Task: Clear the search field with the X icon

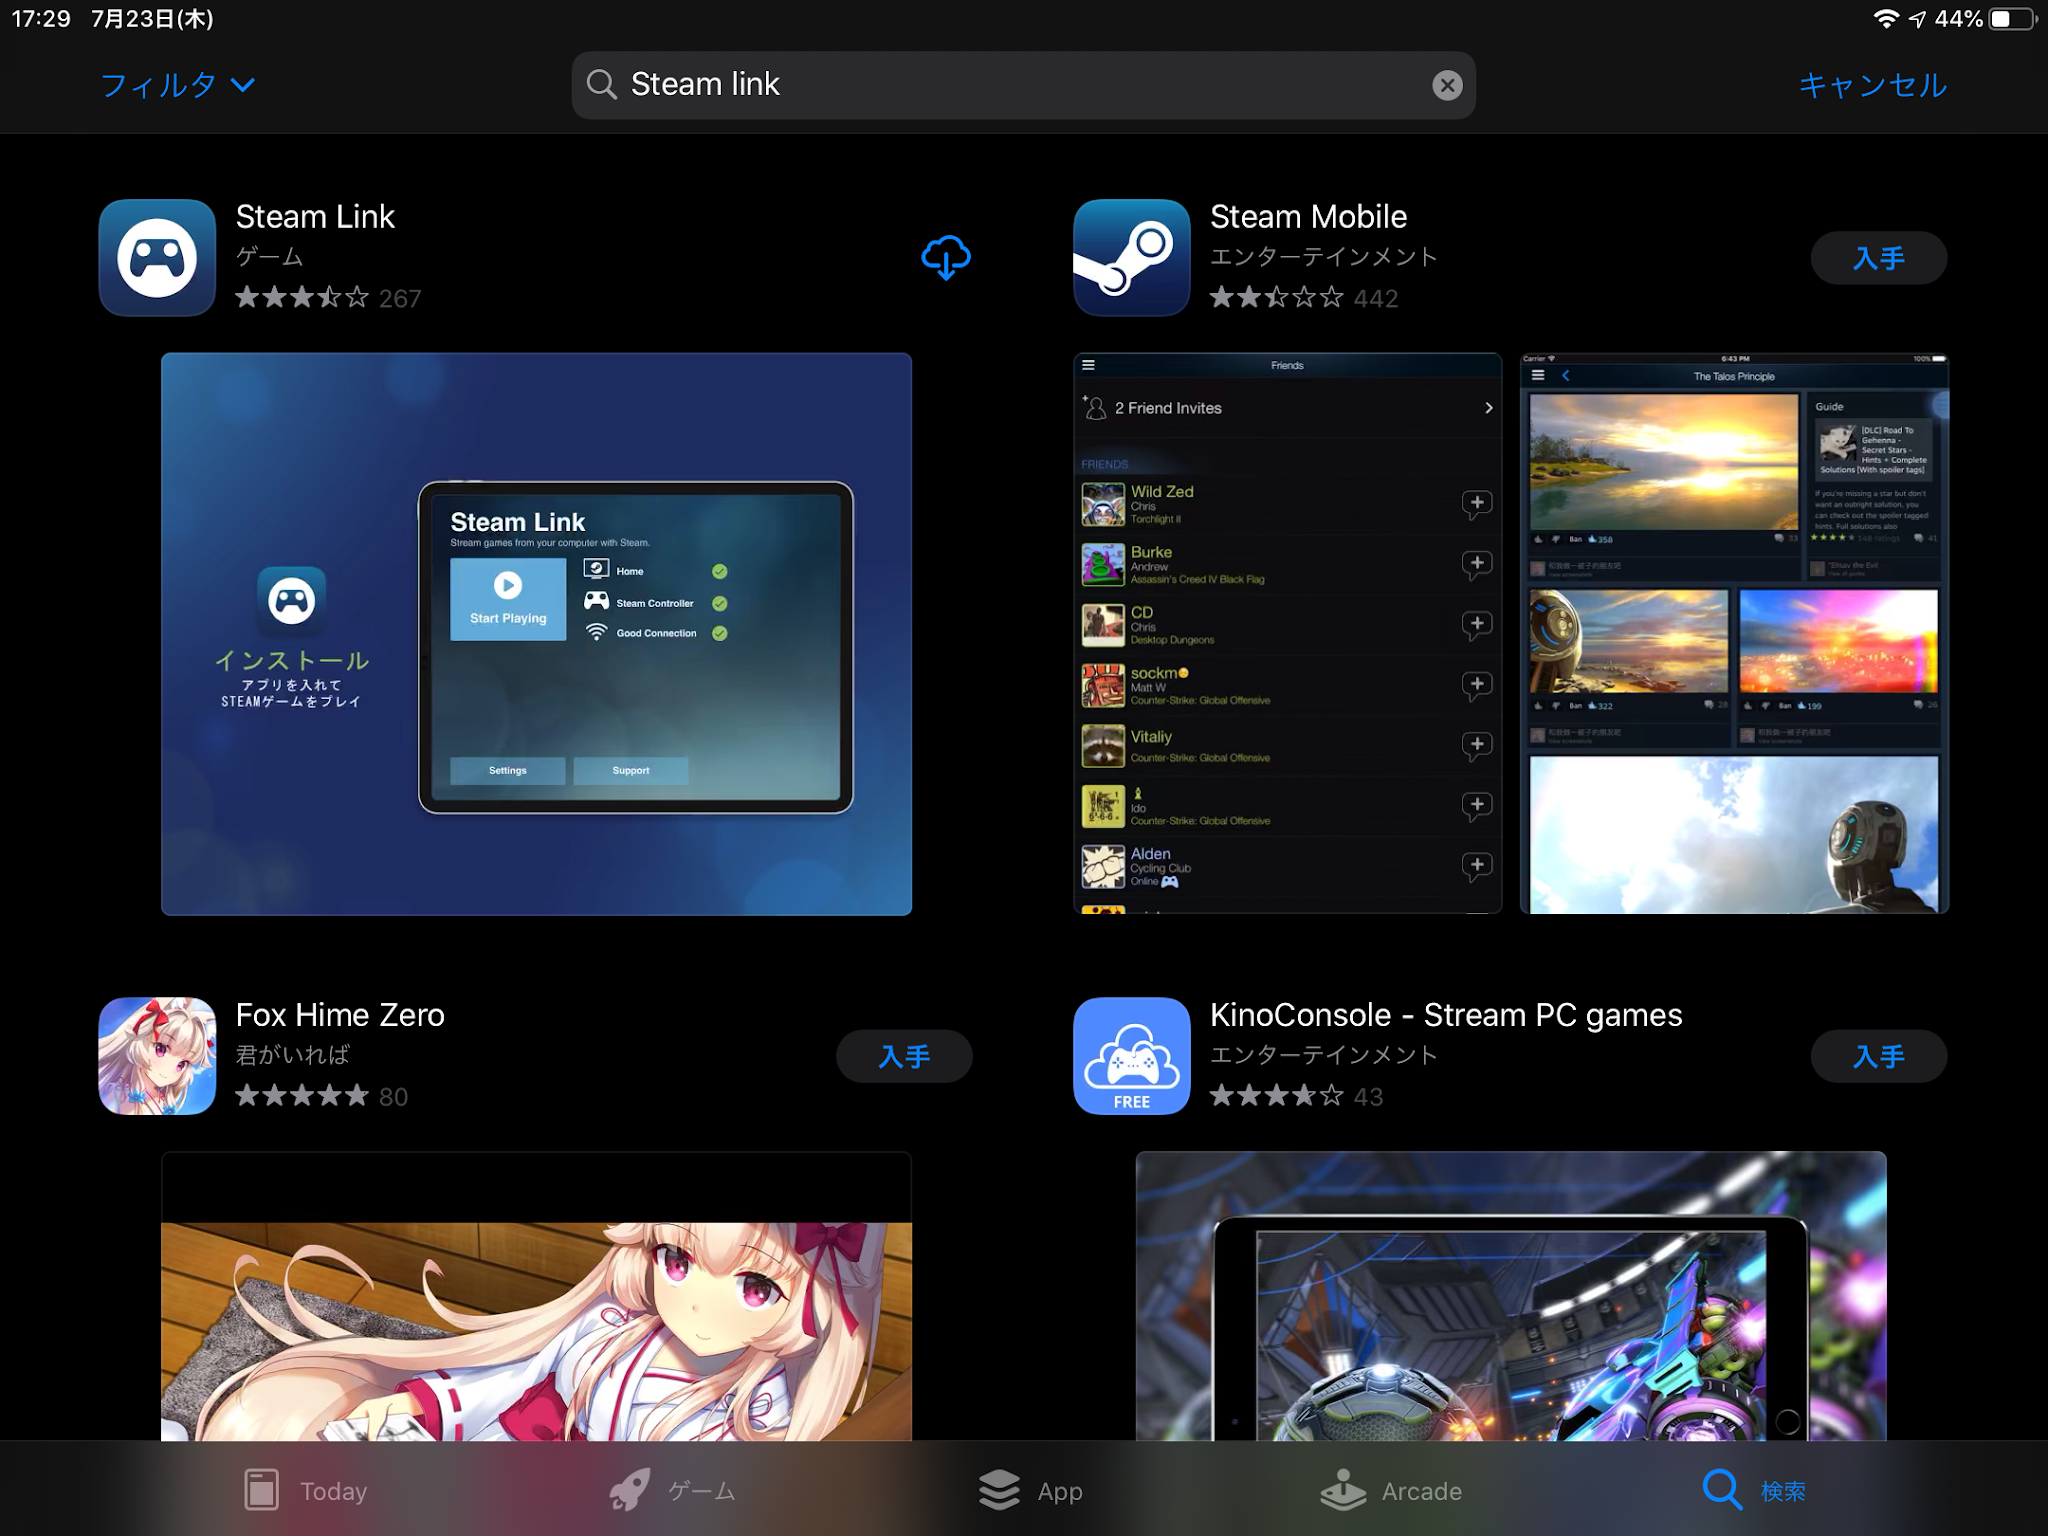Action: point(1446,85)
